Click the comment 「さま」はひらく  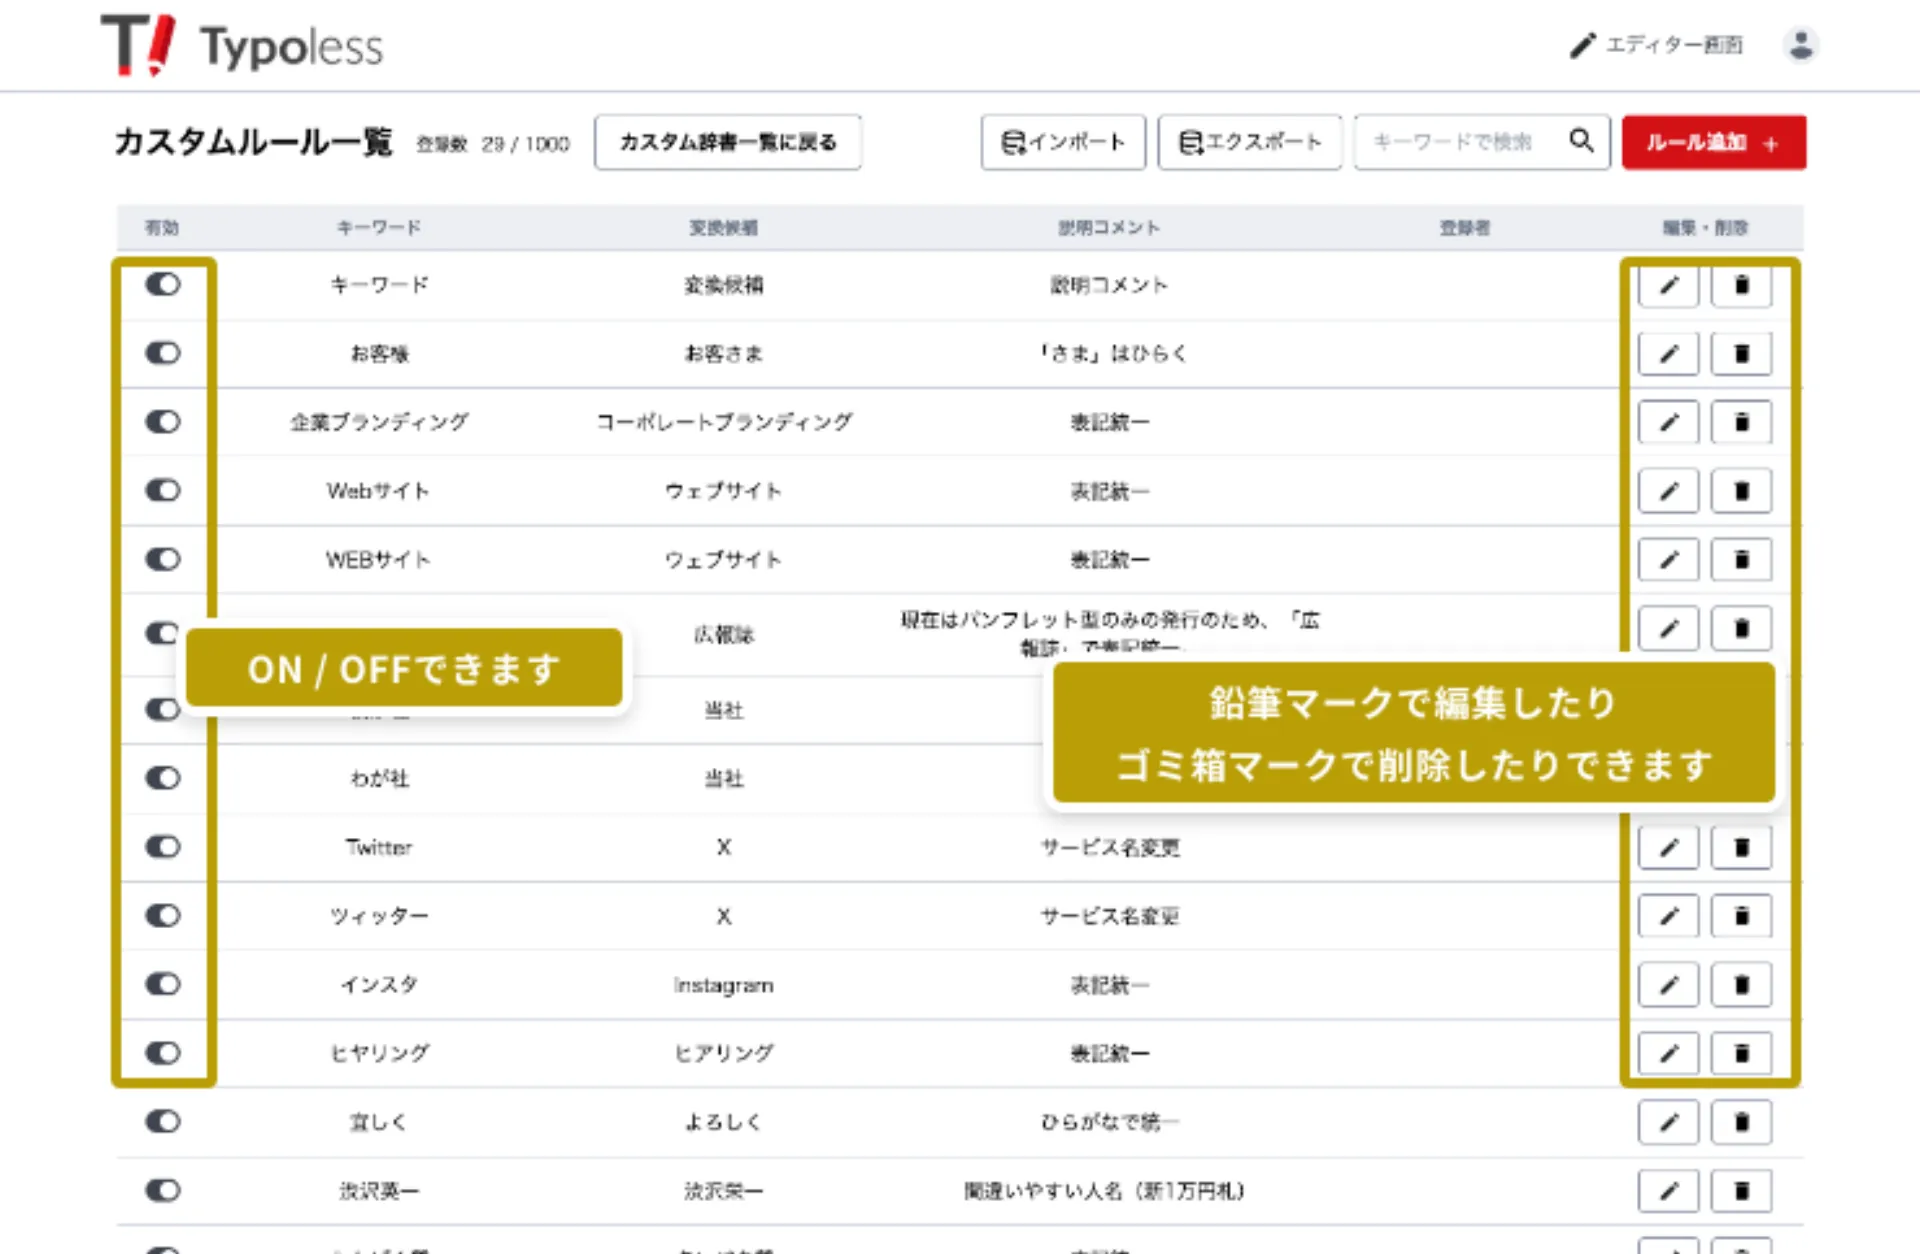[1112, 353]
